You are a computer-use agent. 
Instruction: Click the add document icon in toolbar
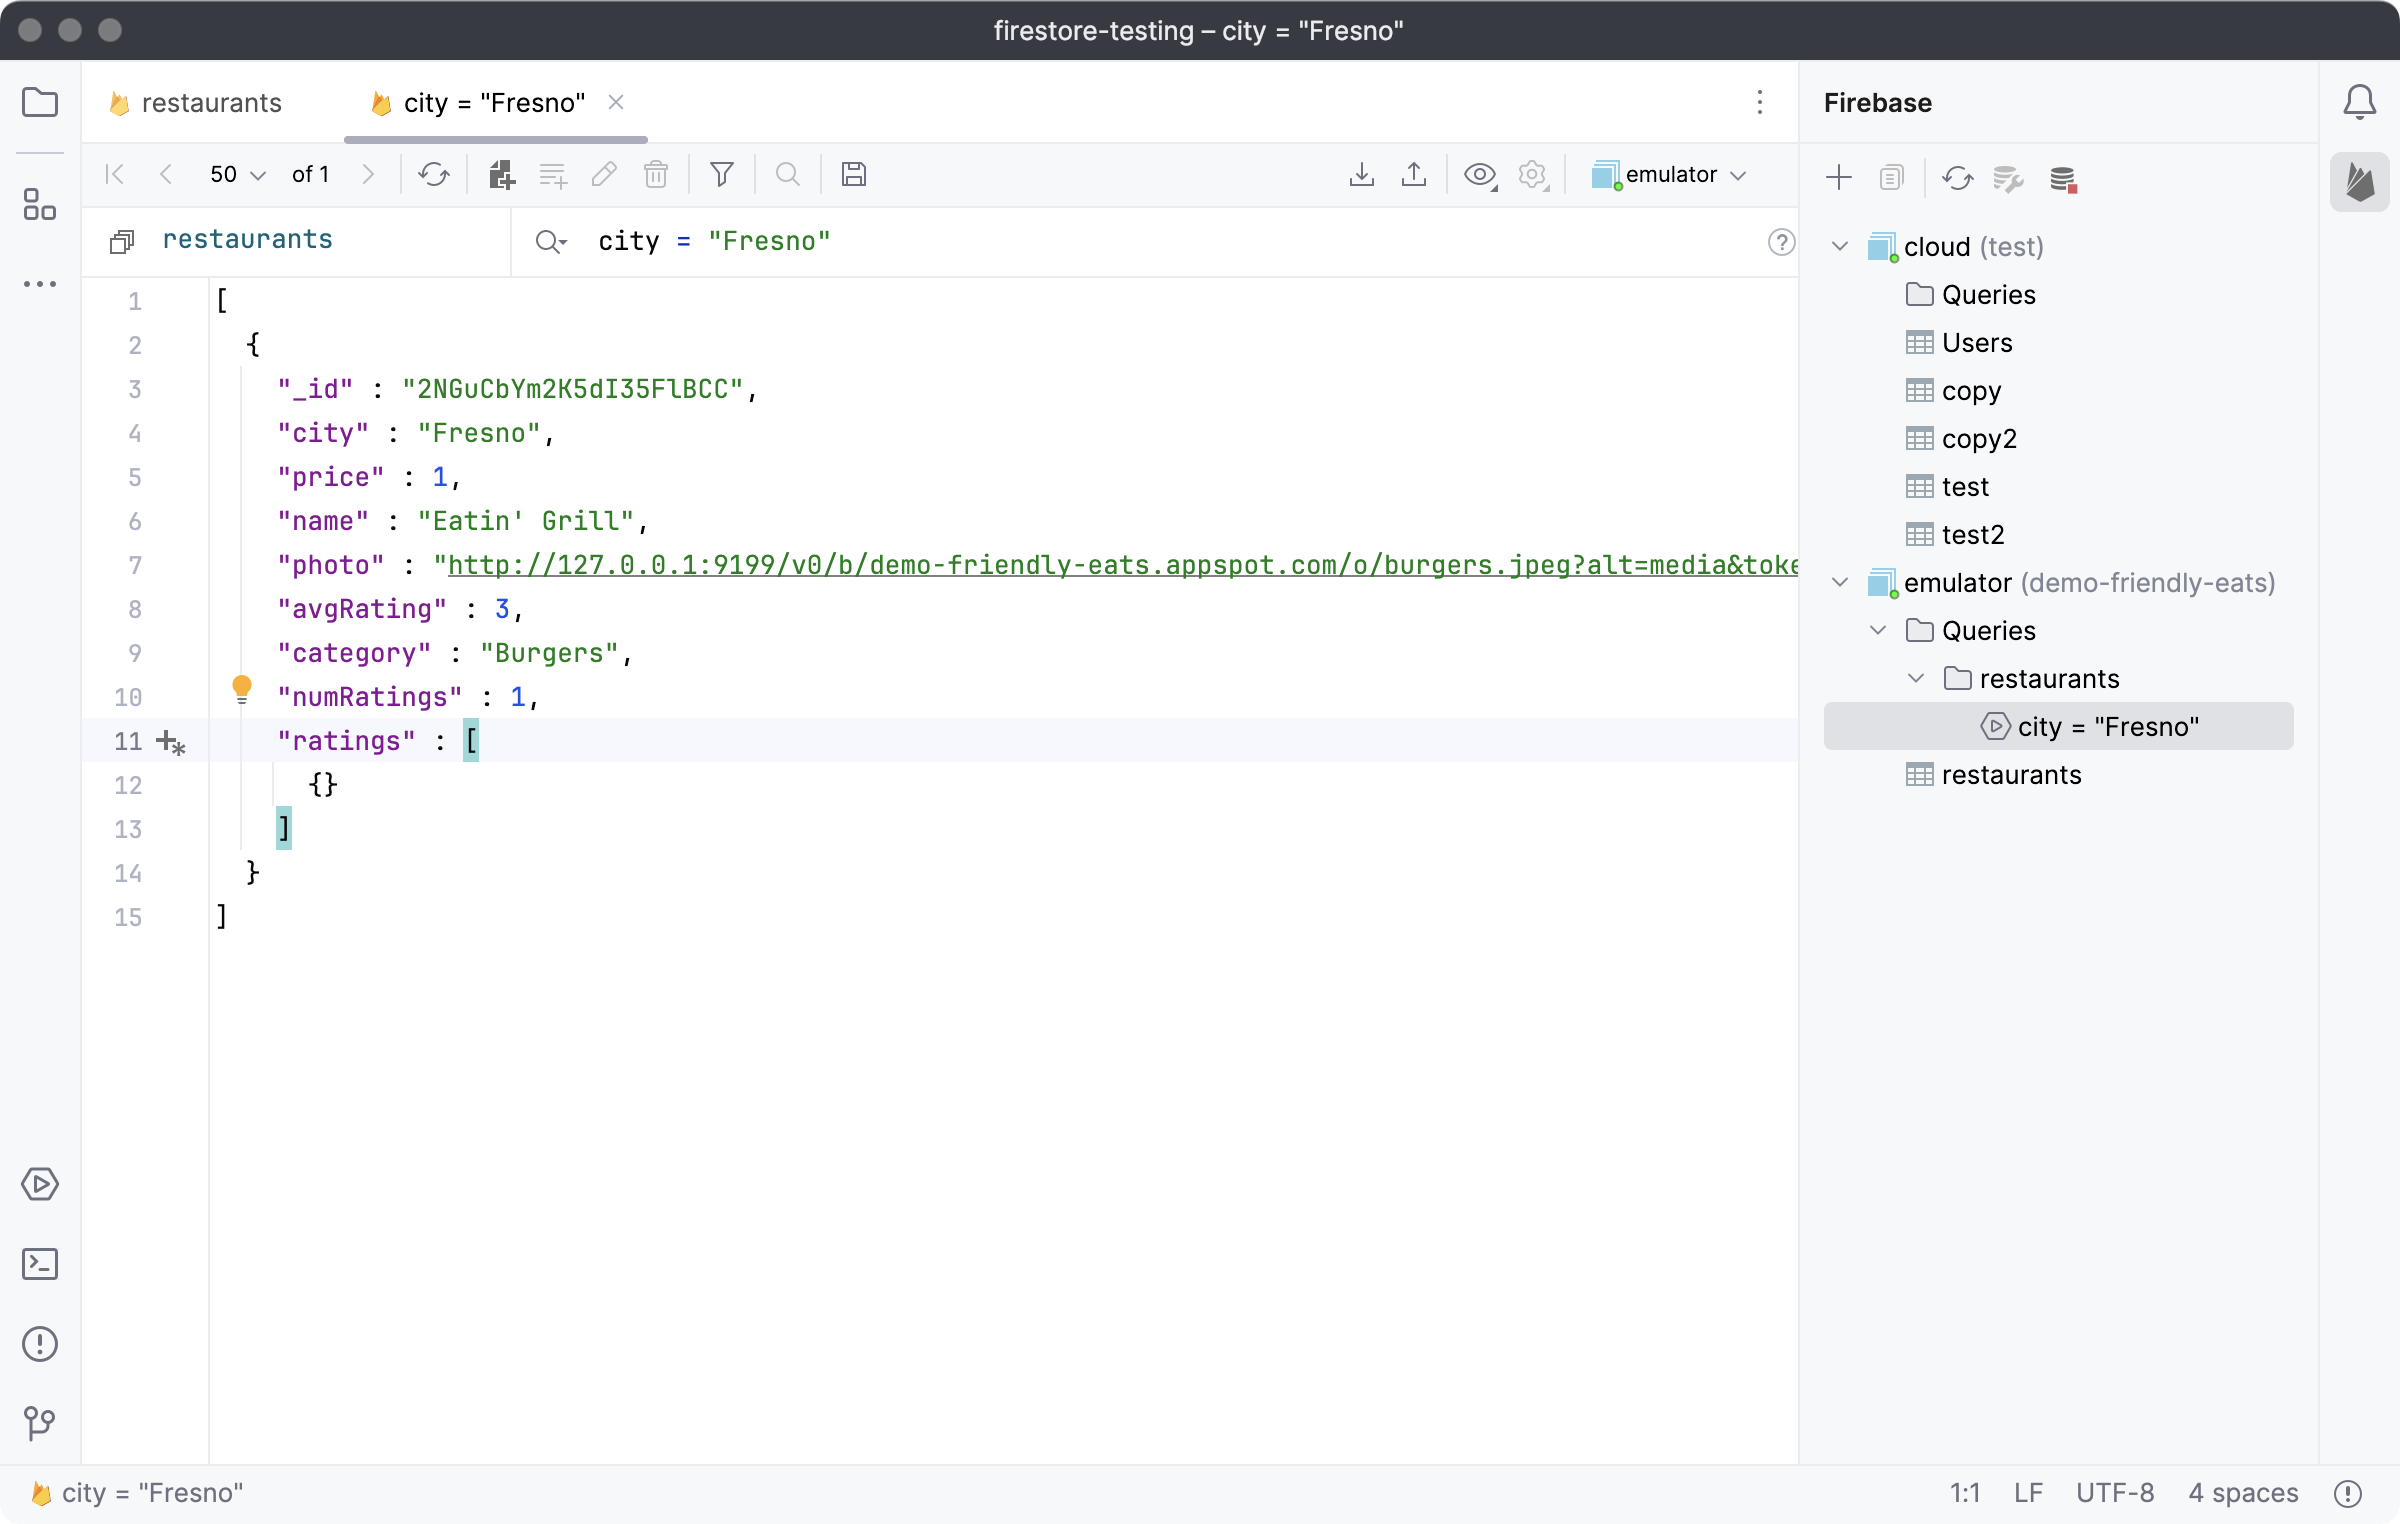501,174
